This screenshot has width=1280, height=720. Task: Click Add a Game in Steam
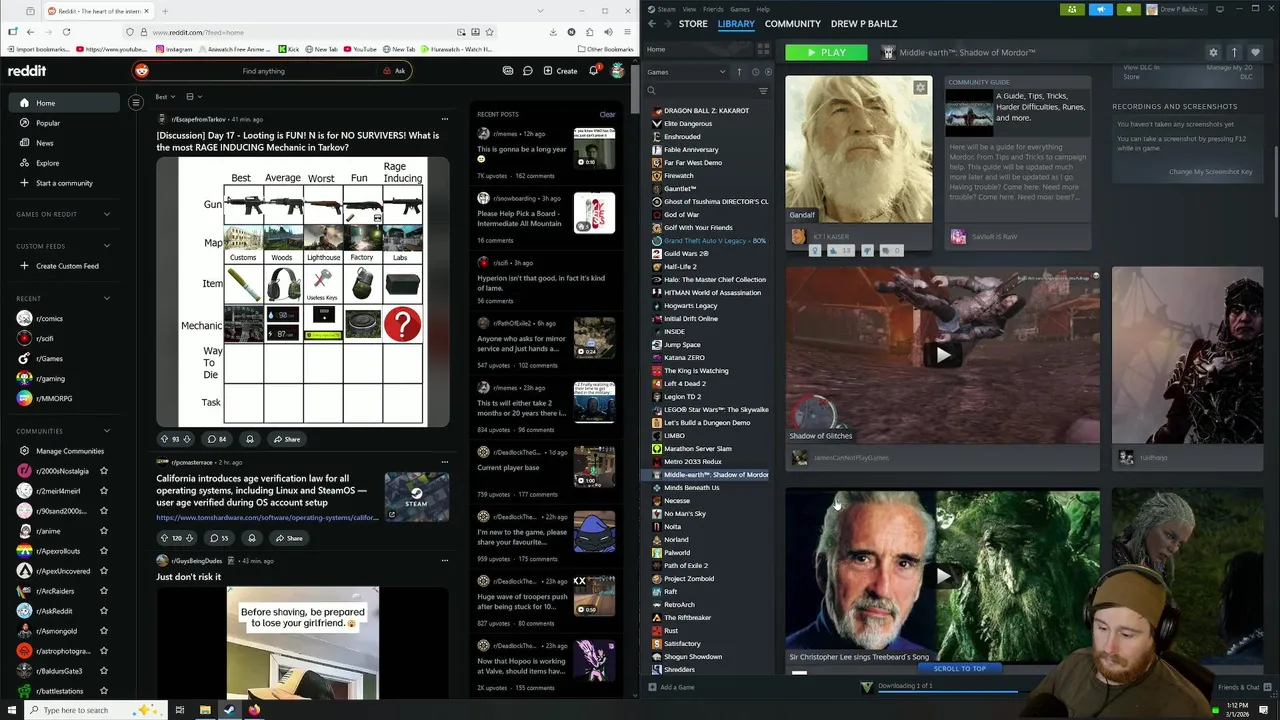click(x=671, y=687)
